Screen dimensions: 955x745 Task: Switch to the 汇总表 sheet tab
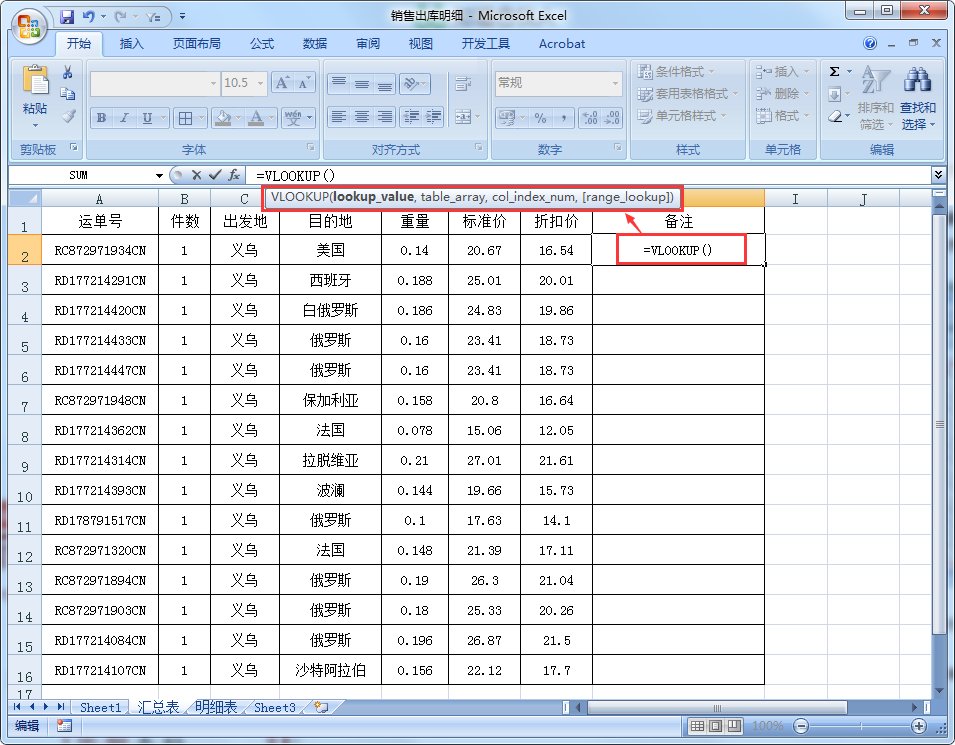tap(156, 707)
